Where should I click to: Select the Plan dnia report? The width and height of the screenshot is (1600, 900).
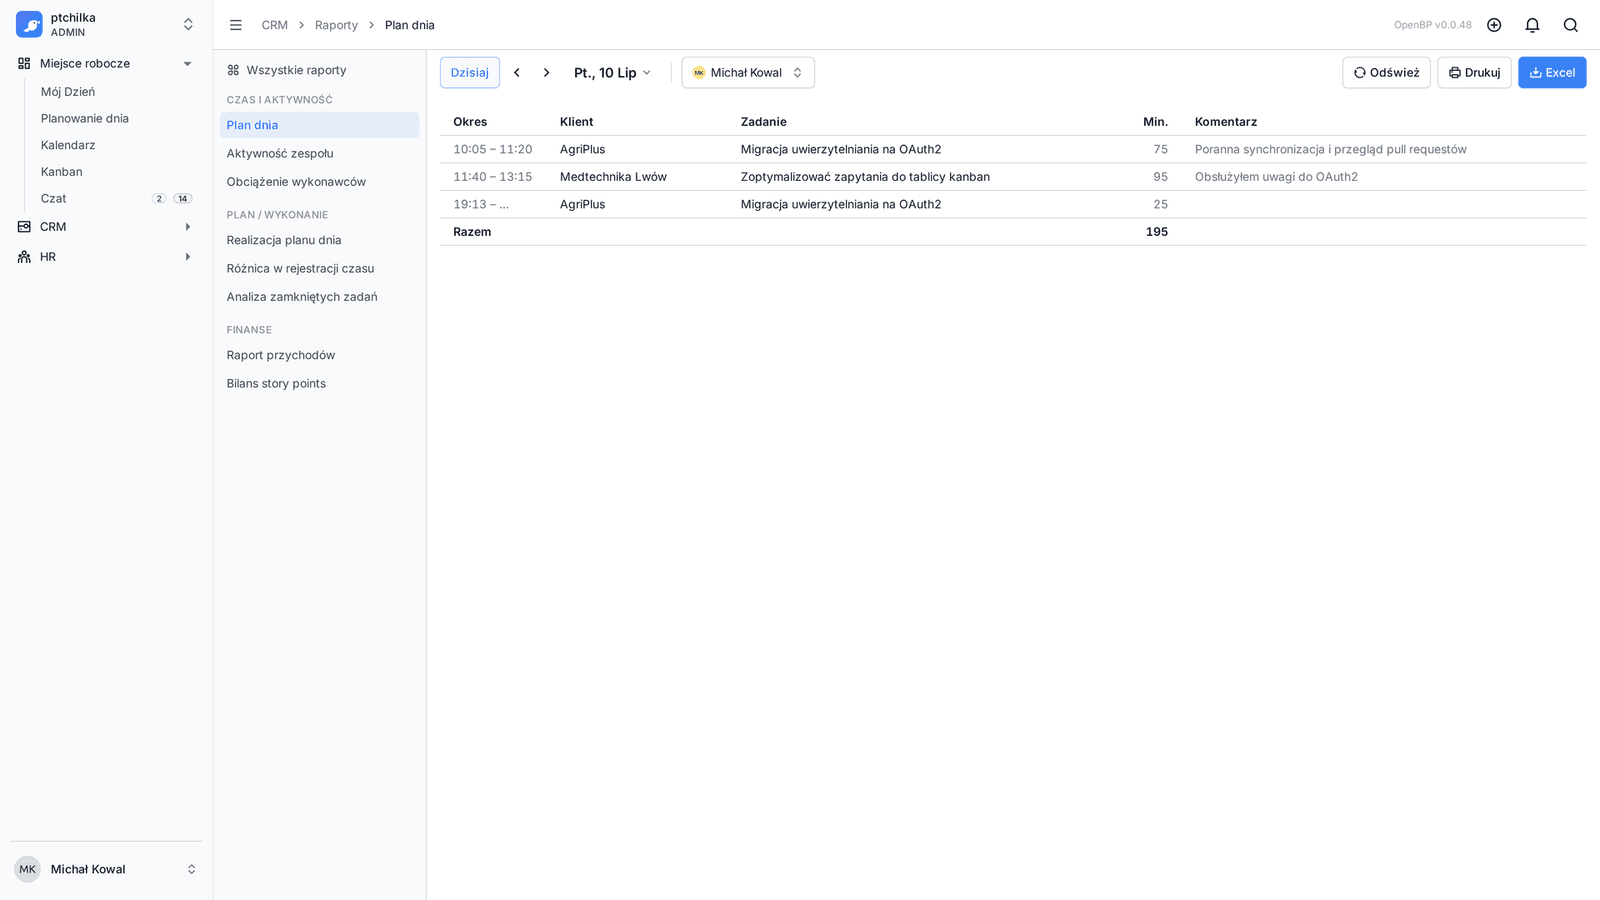click(x=319, y=125)
